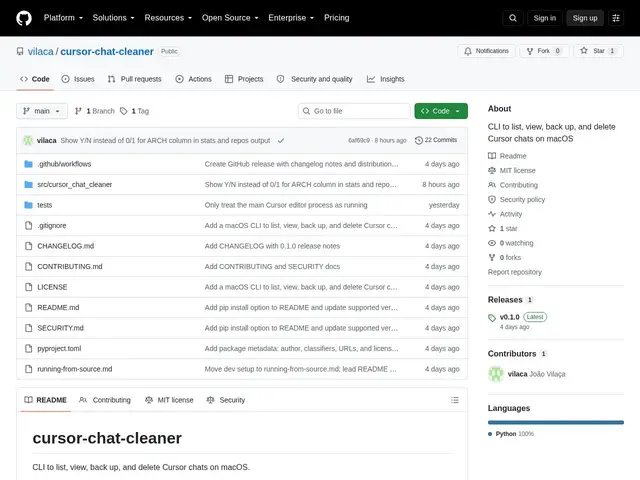The height and width of the screenshot is (480, 640).
Task: Click the Python language bar
Action: coord(556,422)
